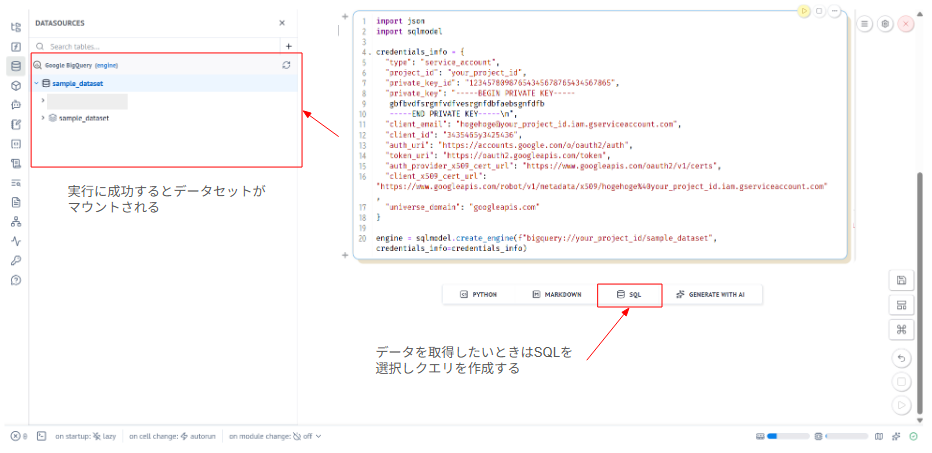Click the refresh icon beside Google BigQuery
This screenshot has height=453, width=932.
(x=287, y=65)
